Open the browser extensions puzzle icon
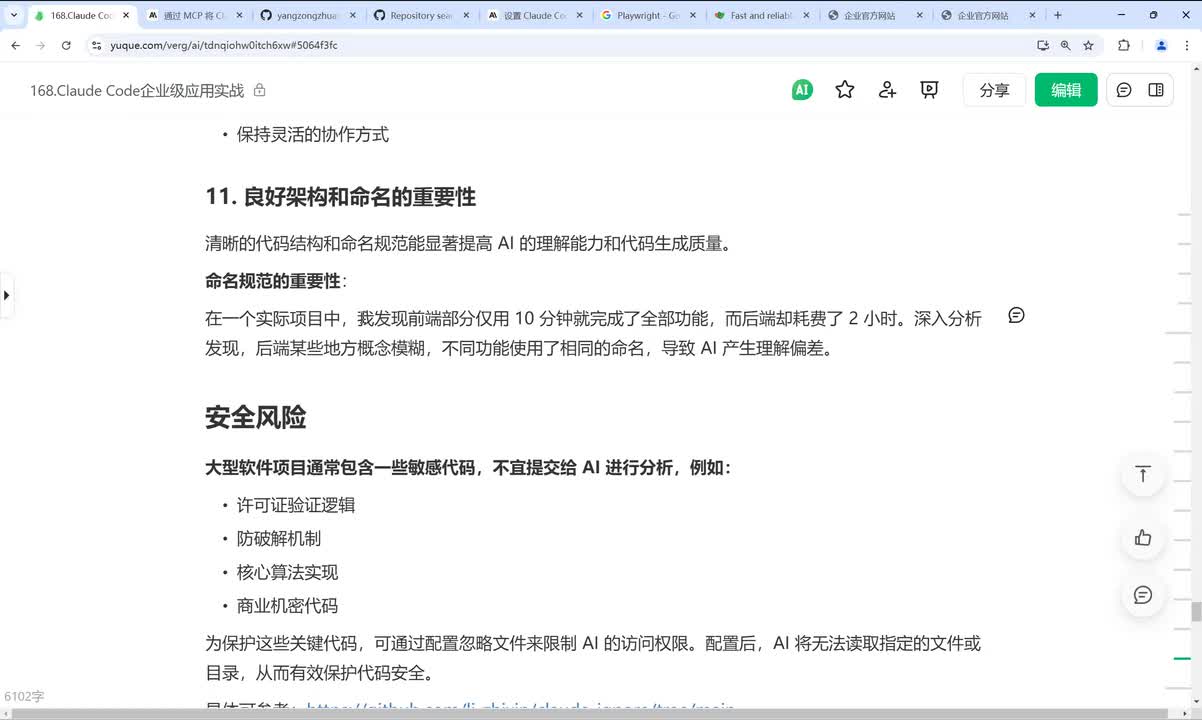1202x720 pixels. tap(1123, 45)
